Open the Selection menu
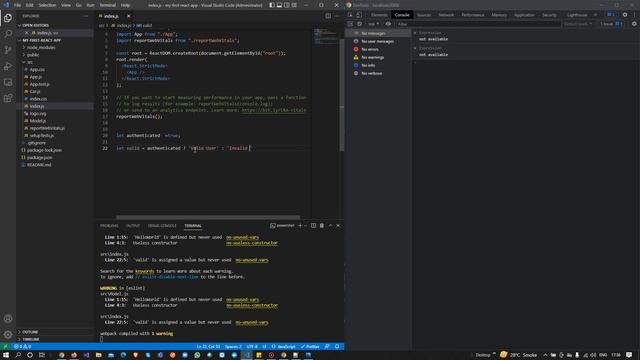Viewport: 640px width, 360px height. tap(47, 5)
